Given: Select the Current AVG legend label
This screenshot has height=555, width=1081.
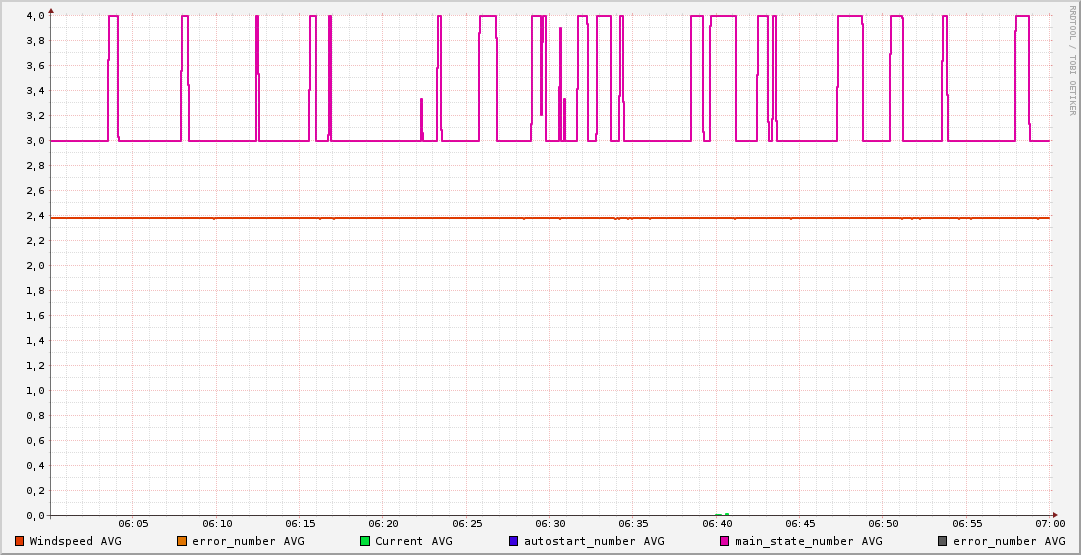Looking at the screenshot, I should [x=413, y=541].
